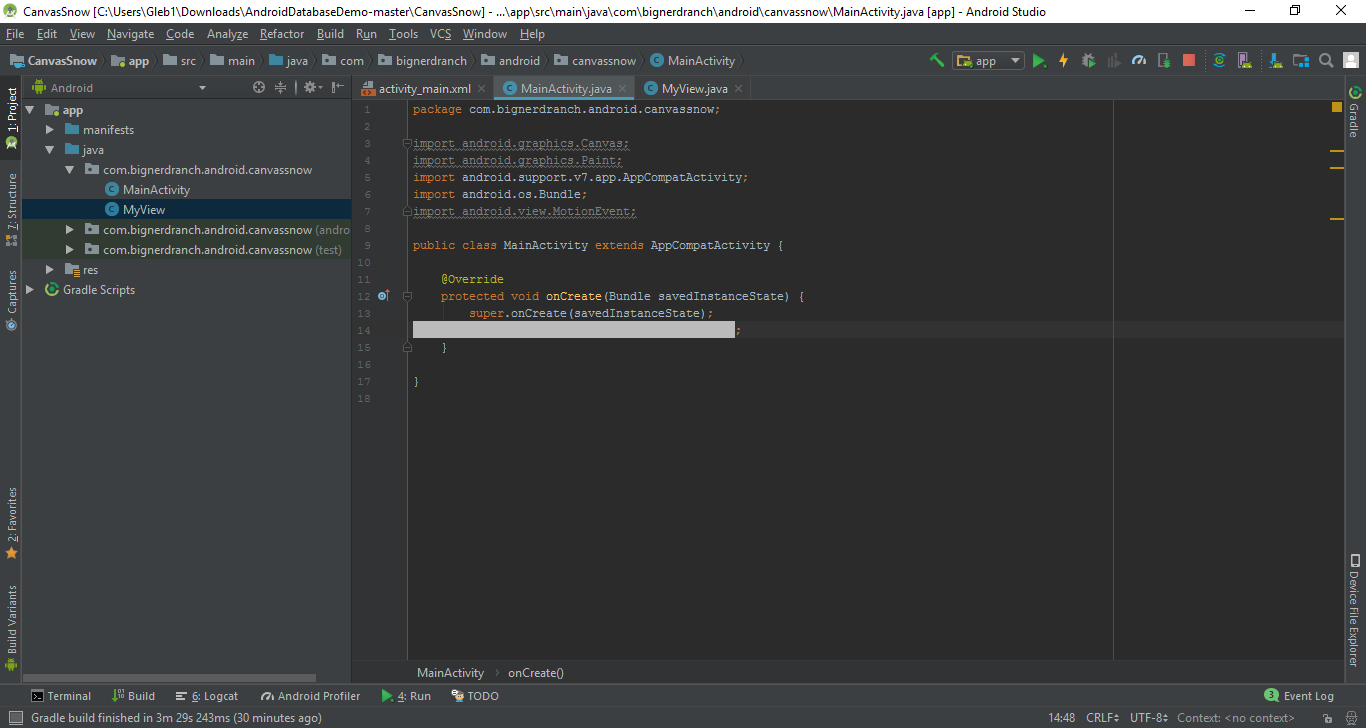Apply changes with the lightning bolt icon
Viewport: 1366px width, 728px height.
(x=1063, y=61)
